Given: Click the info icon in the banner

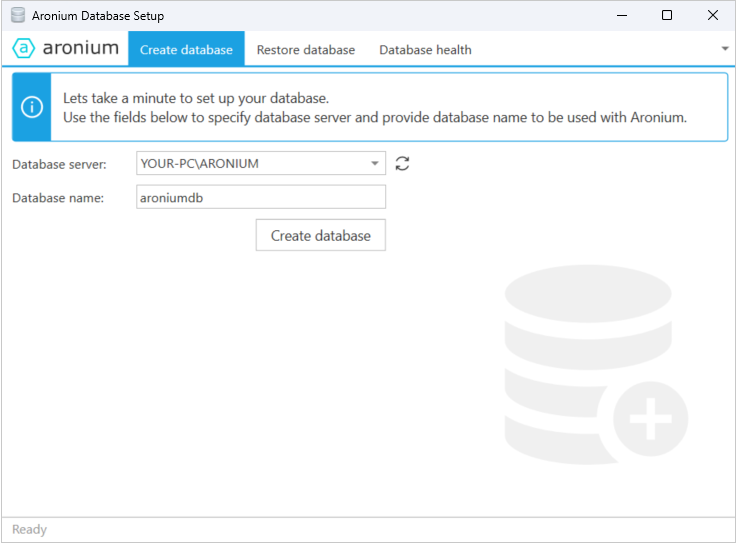Looking at the screenshot, I should click(31, 107).
